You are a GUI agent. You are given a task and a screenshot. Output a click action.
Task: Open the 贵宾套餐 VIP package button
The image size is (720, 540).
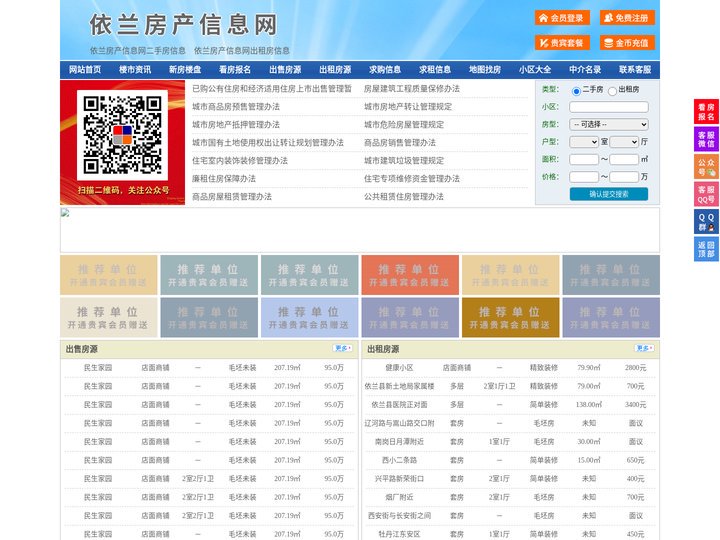click(x=562, y=43)
